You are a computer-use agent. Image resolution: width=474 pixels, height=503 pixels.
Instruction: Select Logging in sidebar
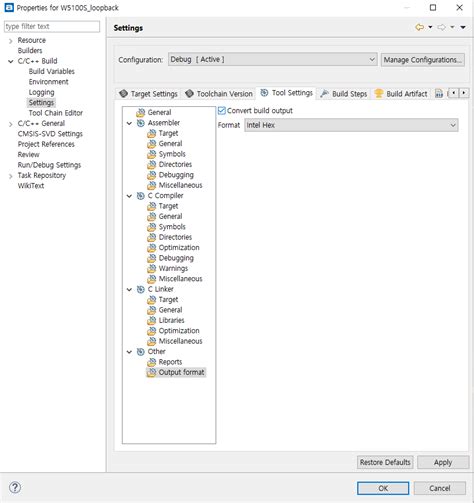pyautogui.click(x=41, y=92)
